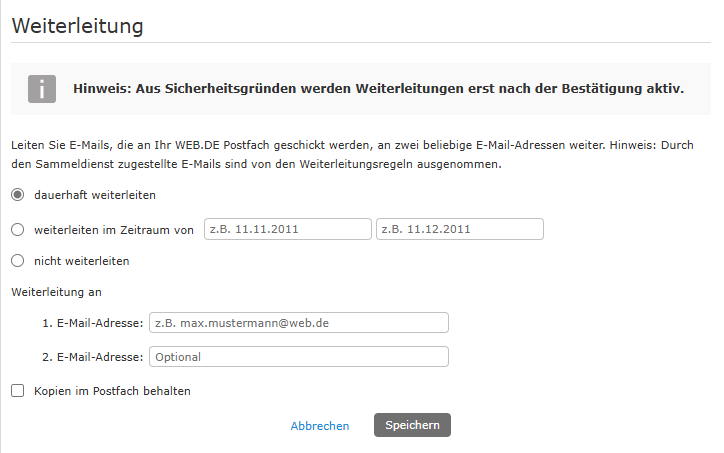This screenshot has width=724, height=453.
Task: Cancel via the Abbrechen link
Action: pyautogui.click(x=320, y=426)
